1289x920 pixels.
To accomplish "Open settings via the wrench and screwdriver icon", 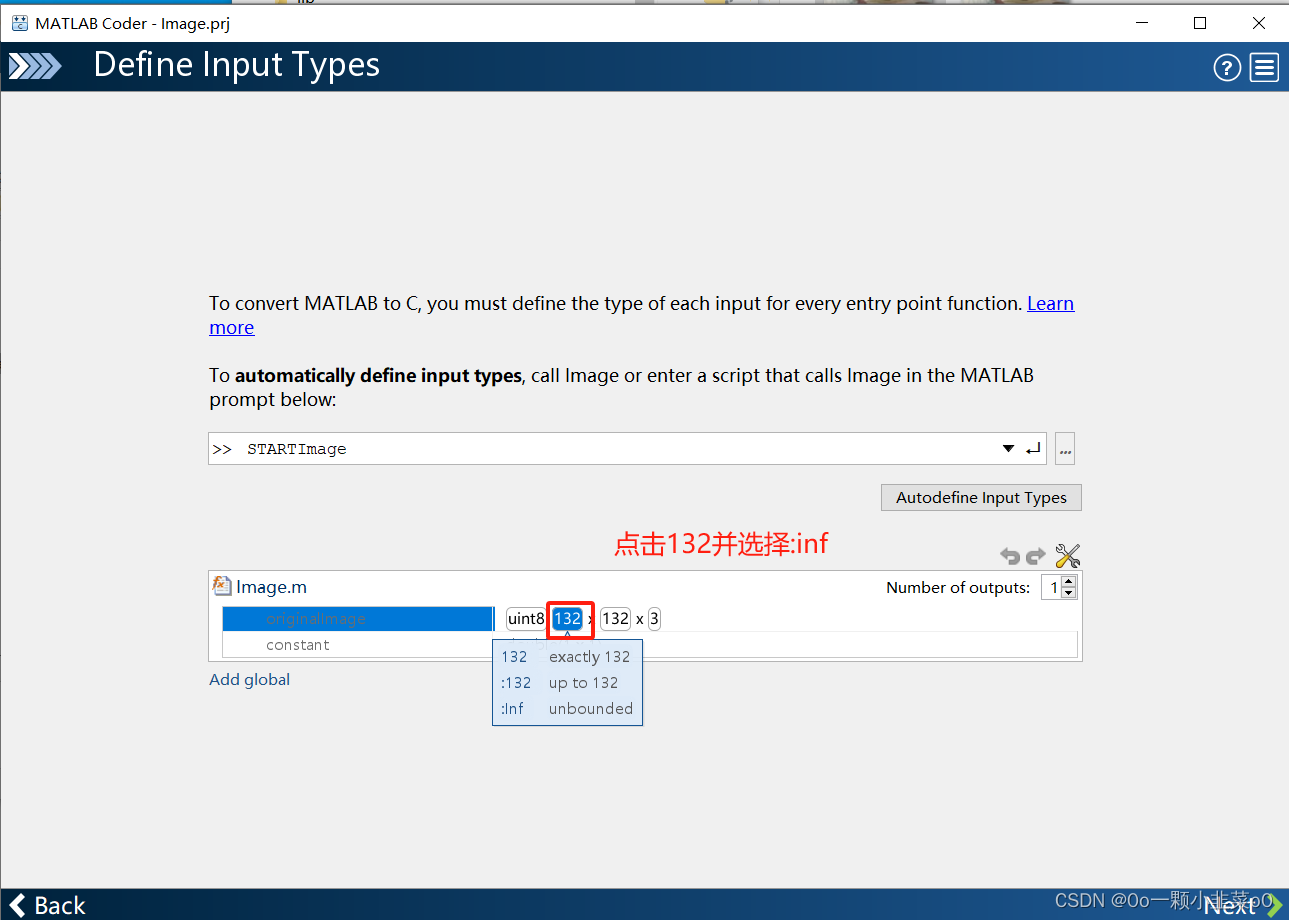I will [x=1067, y=555].
